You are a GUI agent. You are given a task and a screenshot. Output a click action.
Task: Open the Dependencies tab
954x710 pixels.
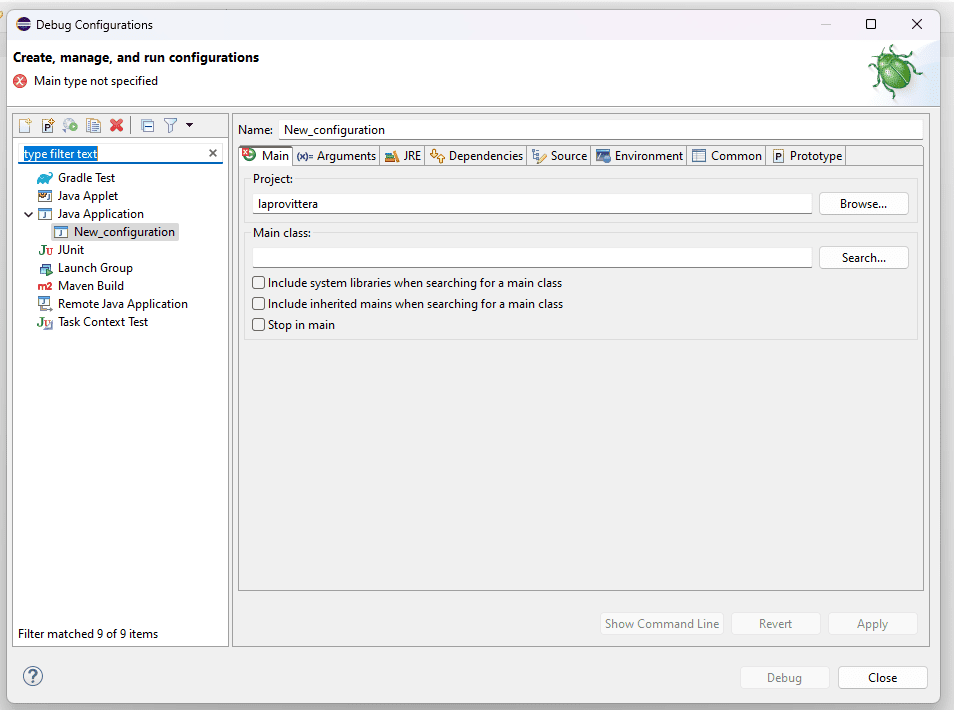[x=476, y=156]
